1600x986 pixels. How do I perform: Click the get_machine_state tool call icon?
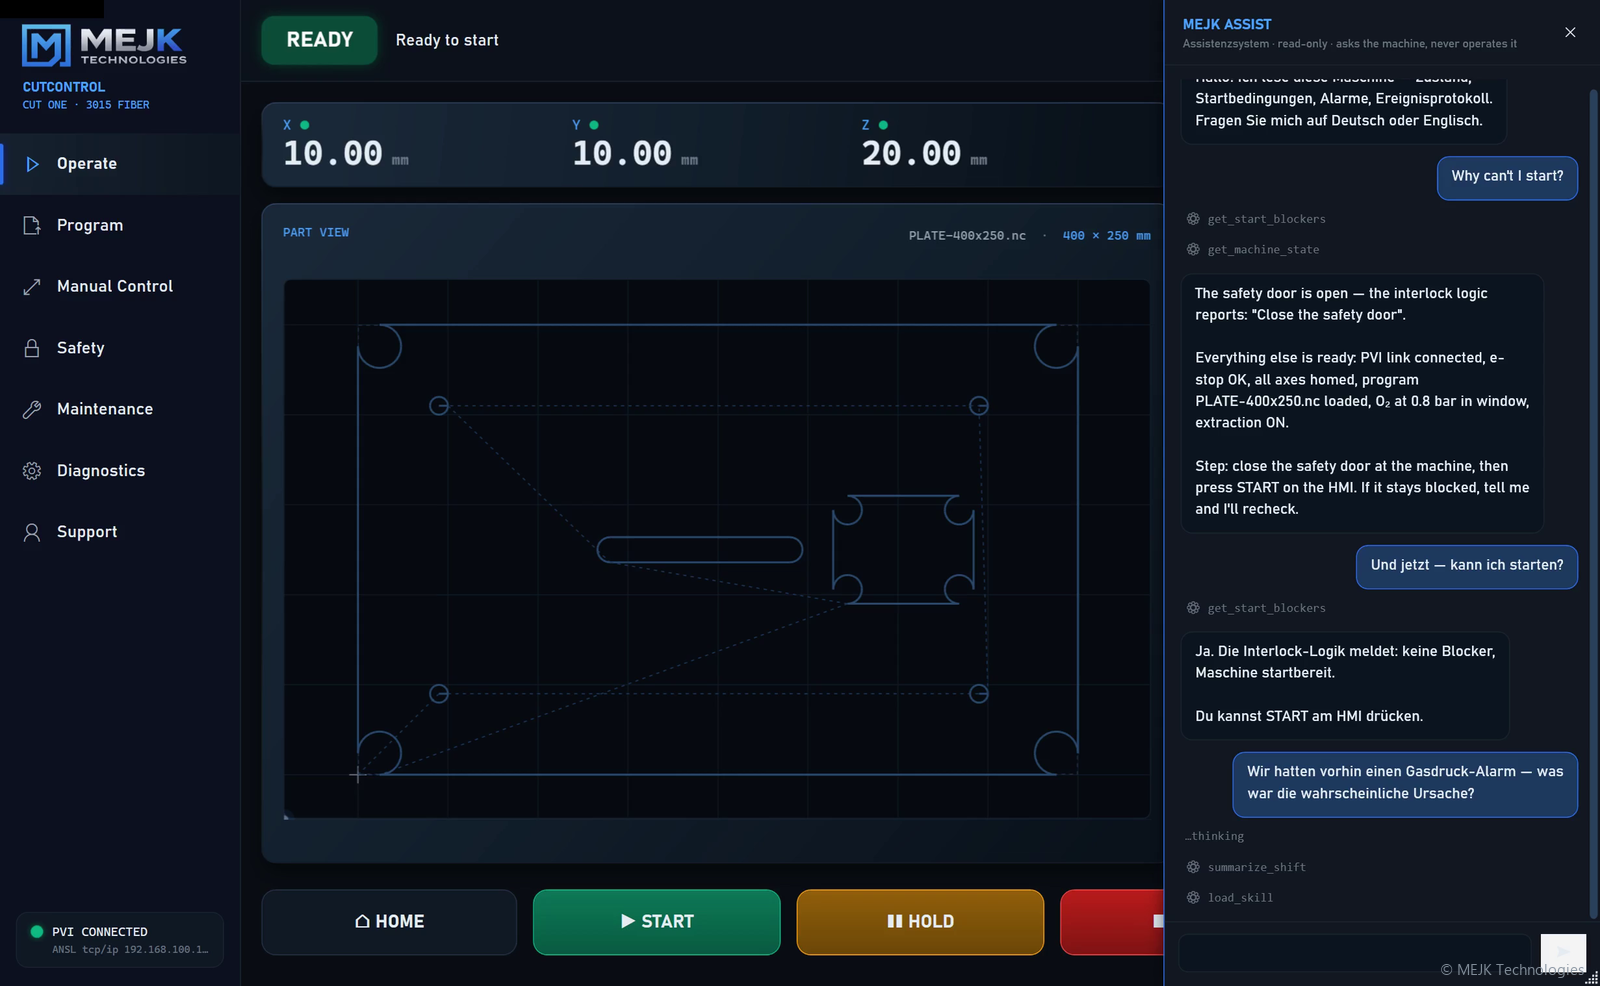point(1193,250)
